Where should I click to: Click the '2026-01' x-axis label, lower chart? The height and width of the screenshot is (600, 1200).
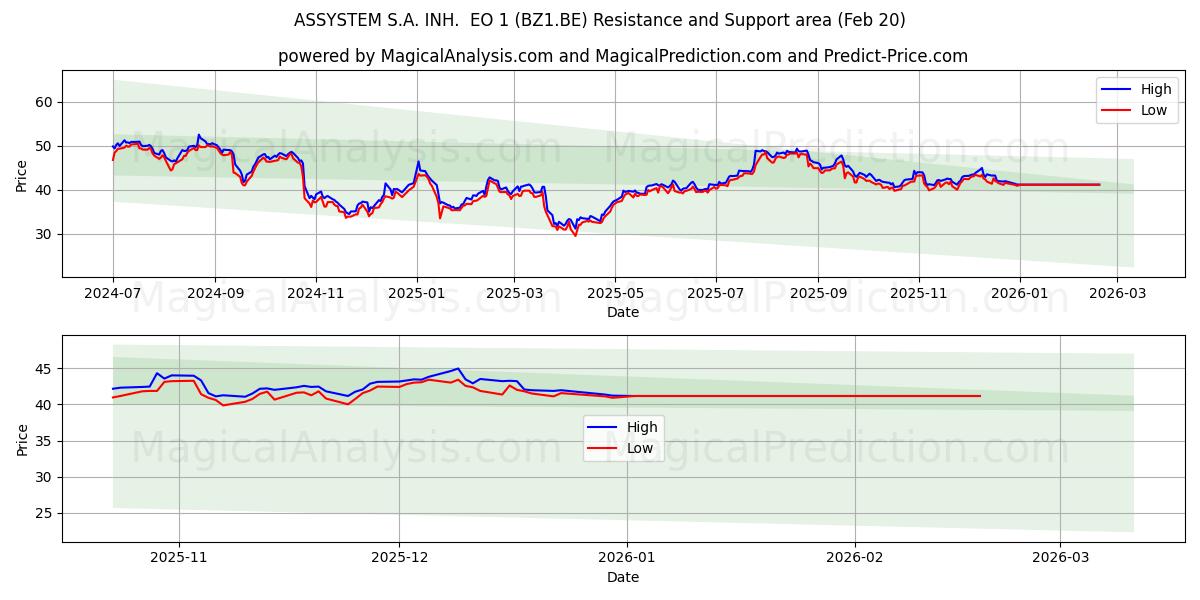click(627, 559)
